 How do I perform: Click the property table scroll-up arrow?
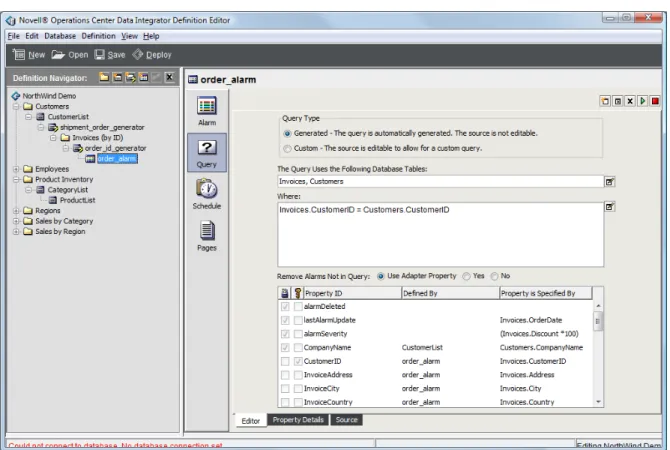pyautogui.click(x=598, y=306)
